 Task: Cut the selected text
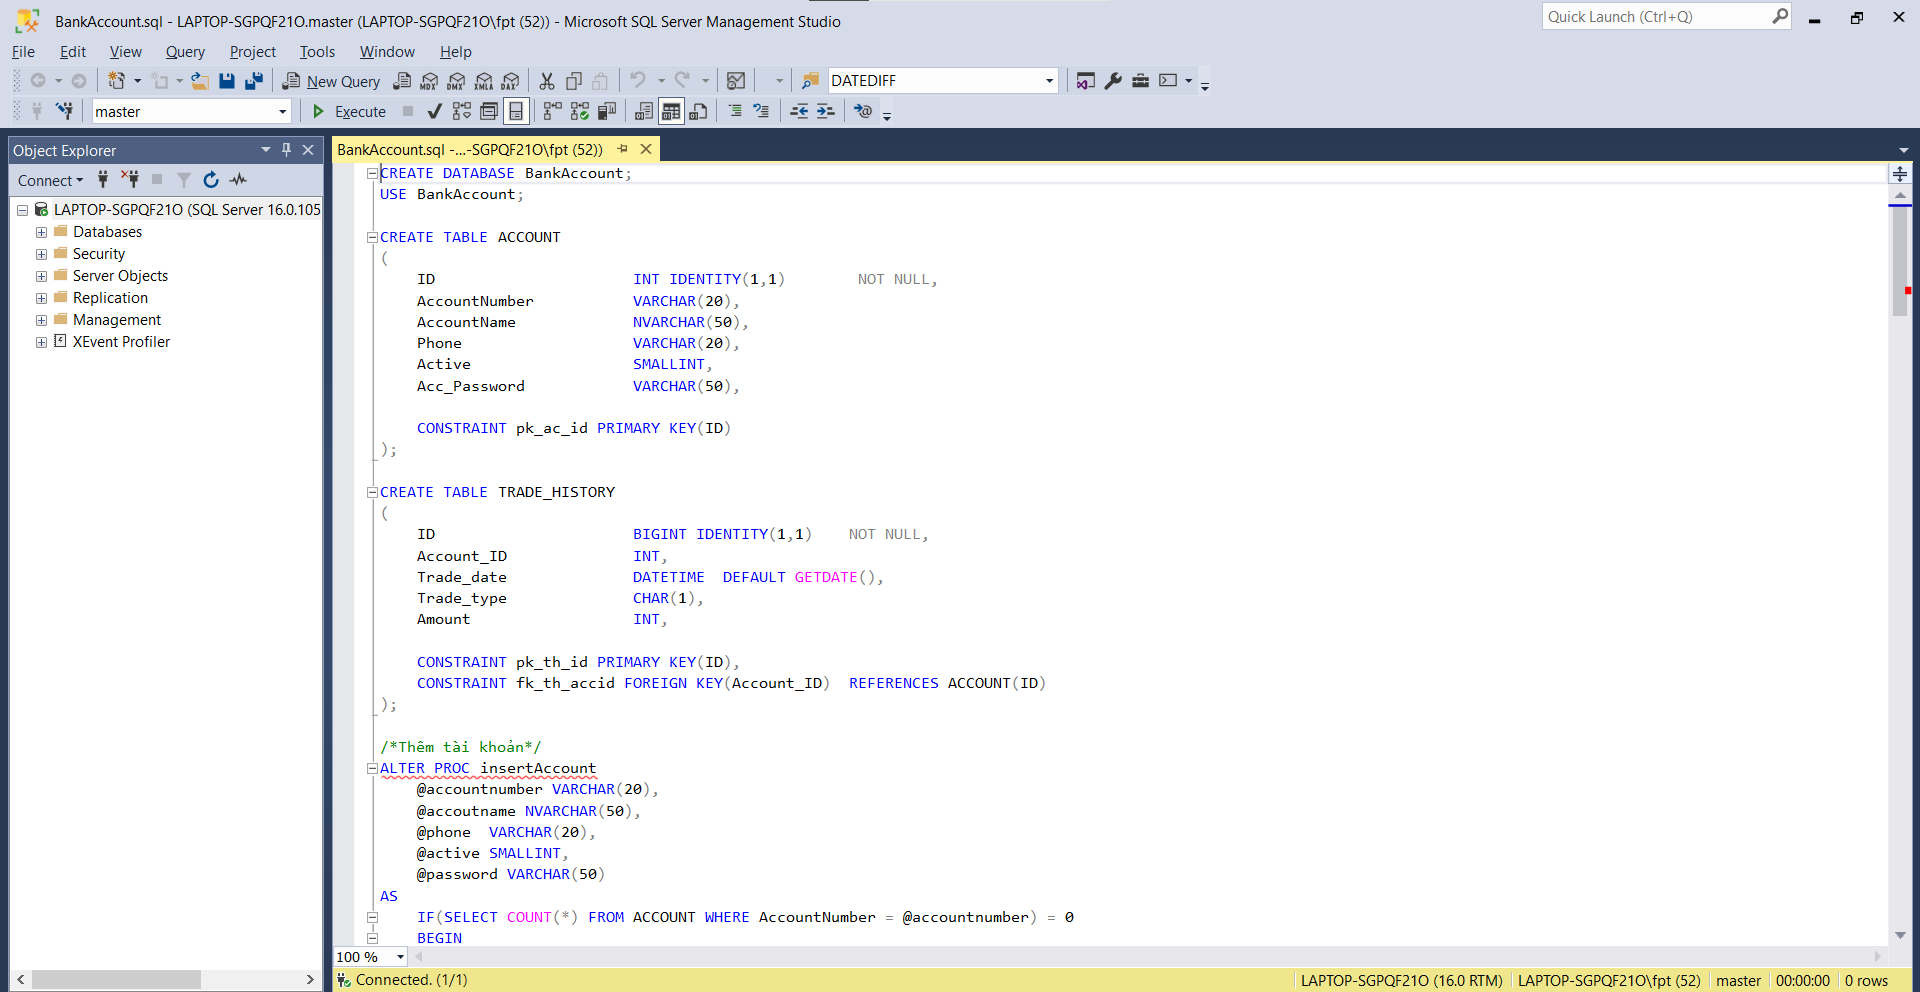[546, 81]
